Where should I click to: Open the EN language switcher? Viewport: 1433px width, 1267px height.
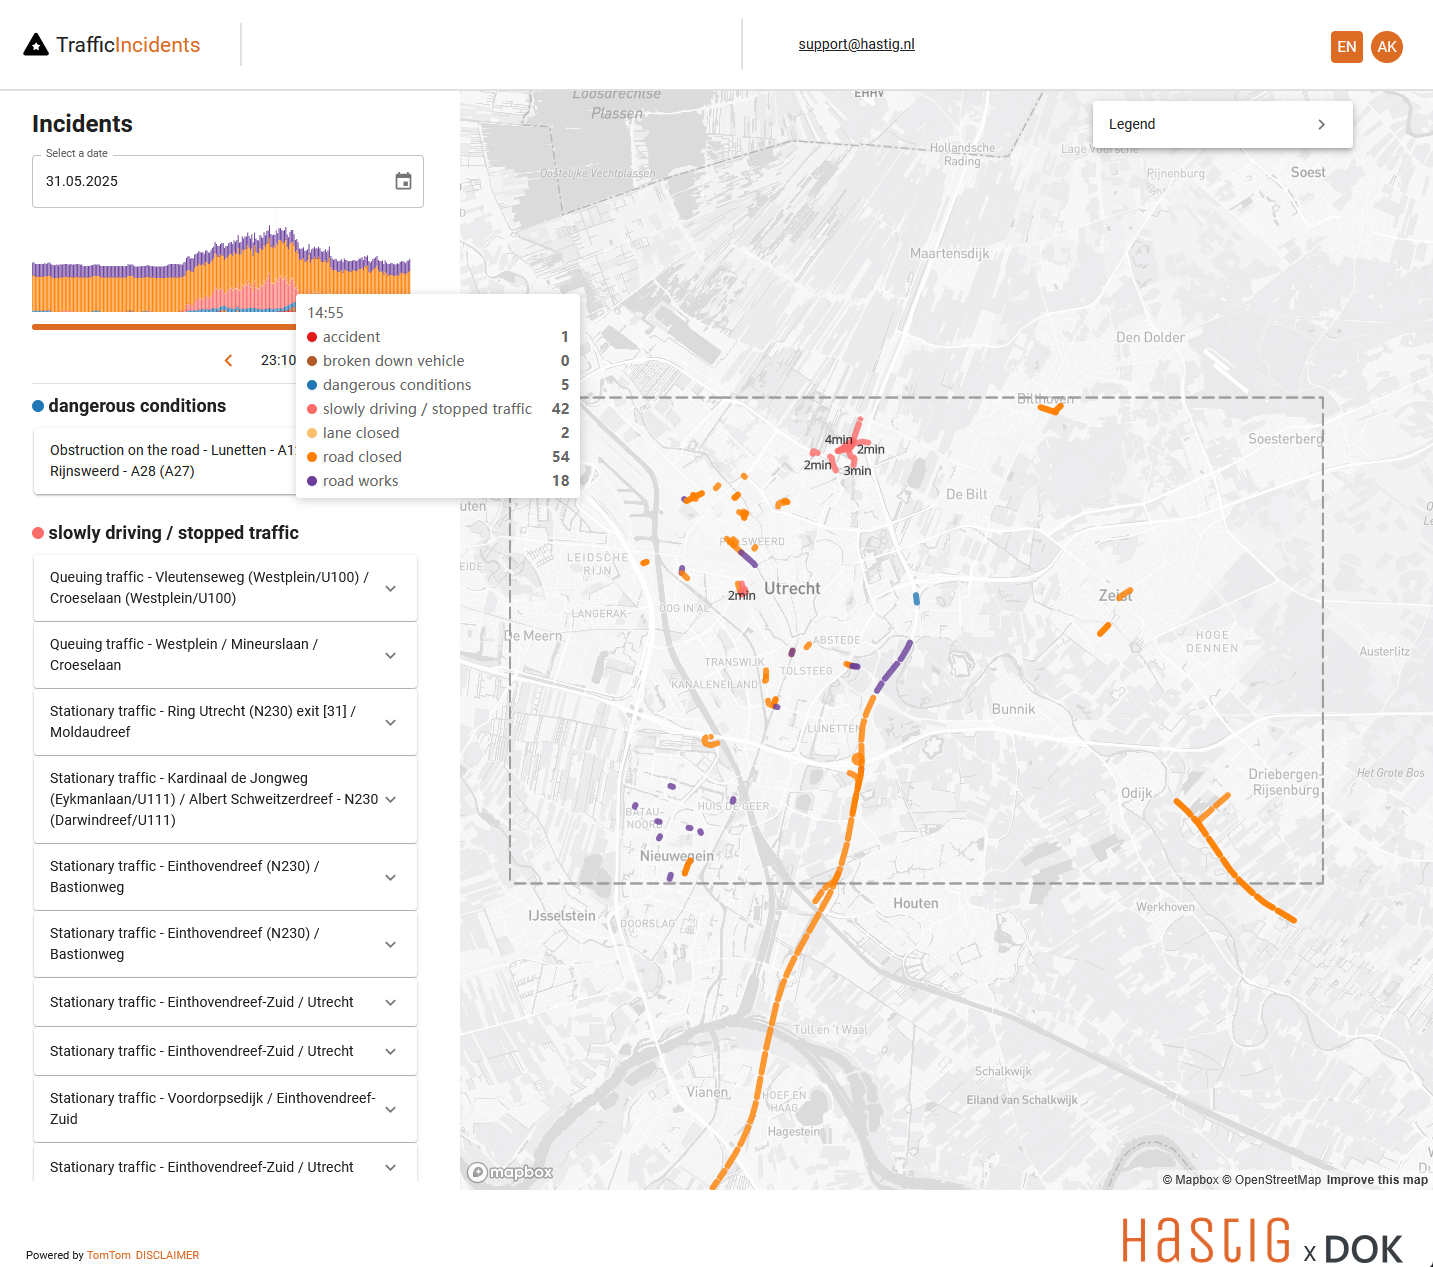point(1347,46)
